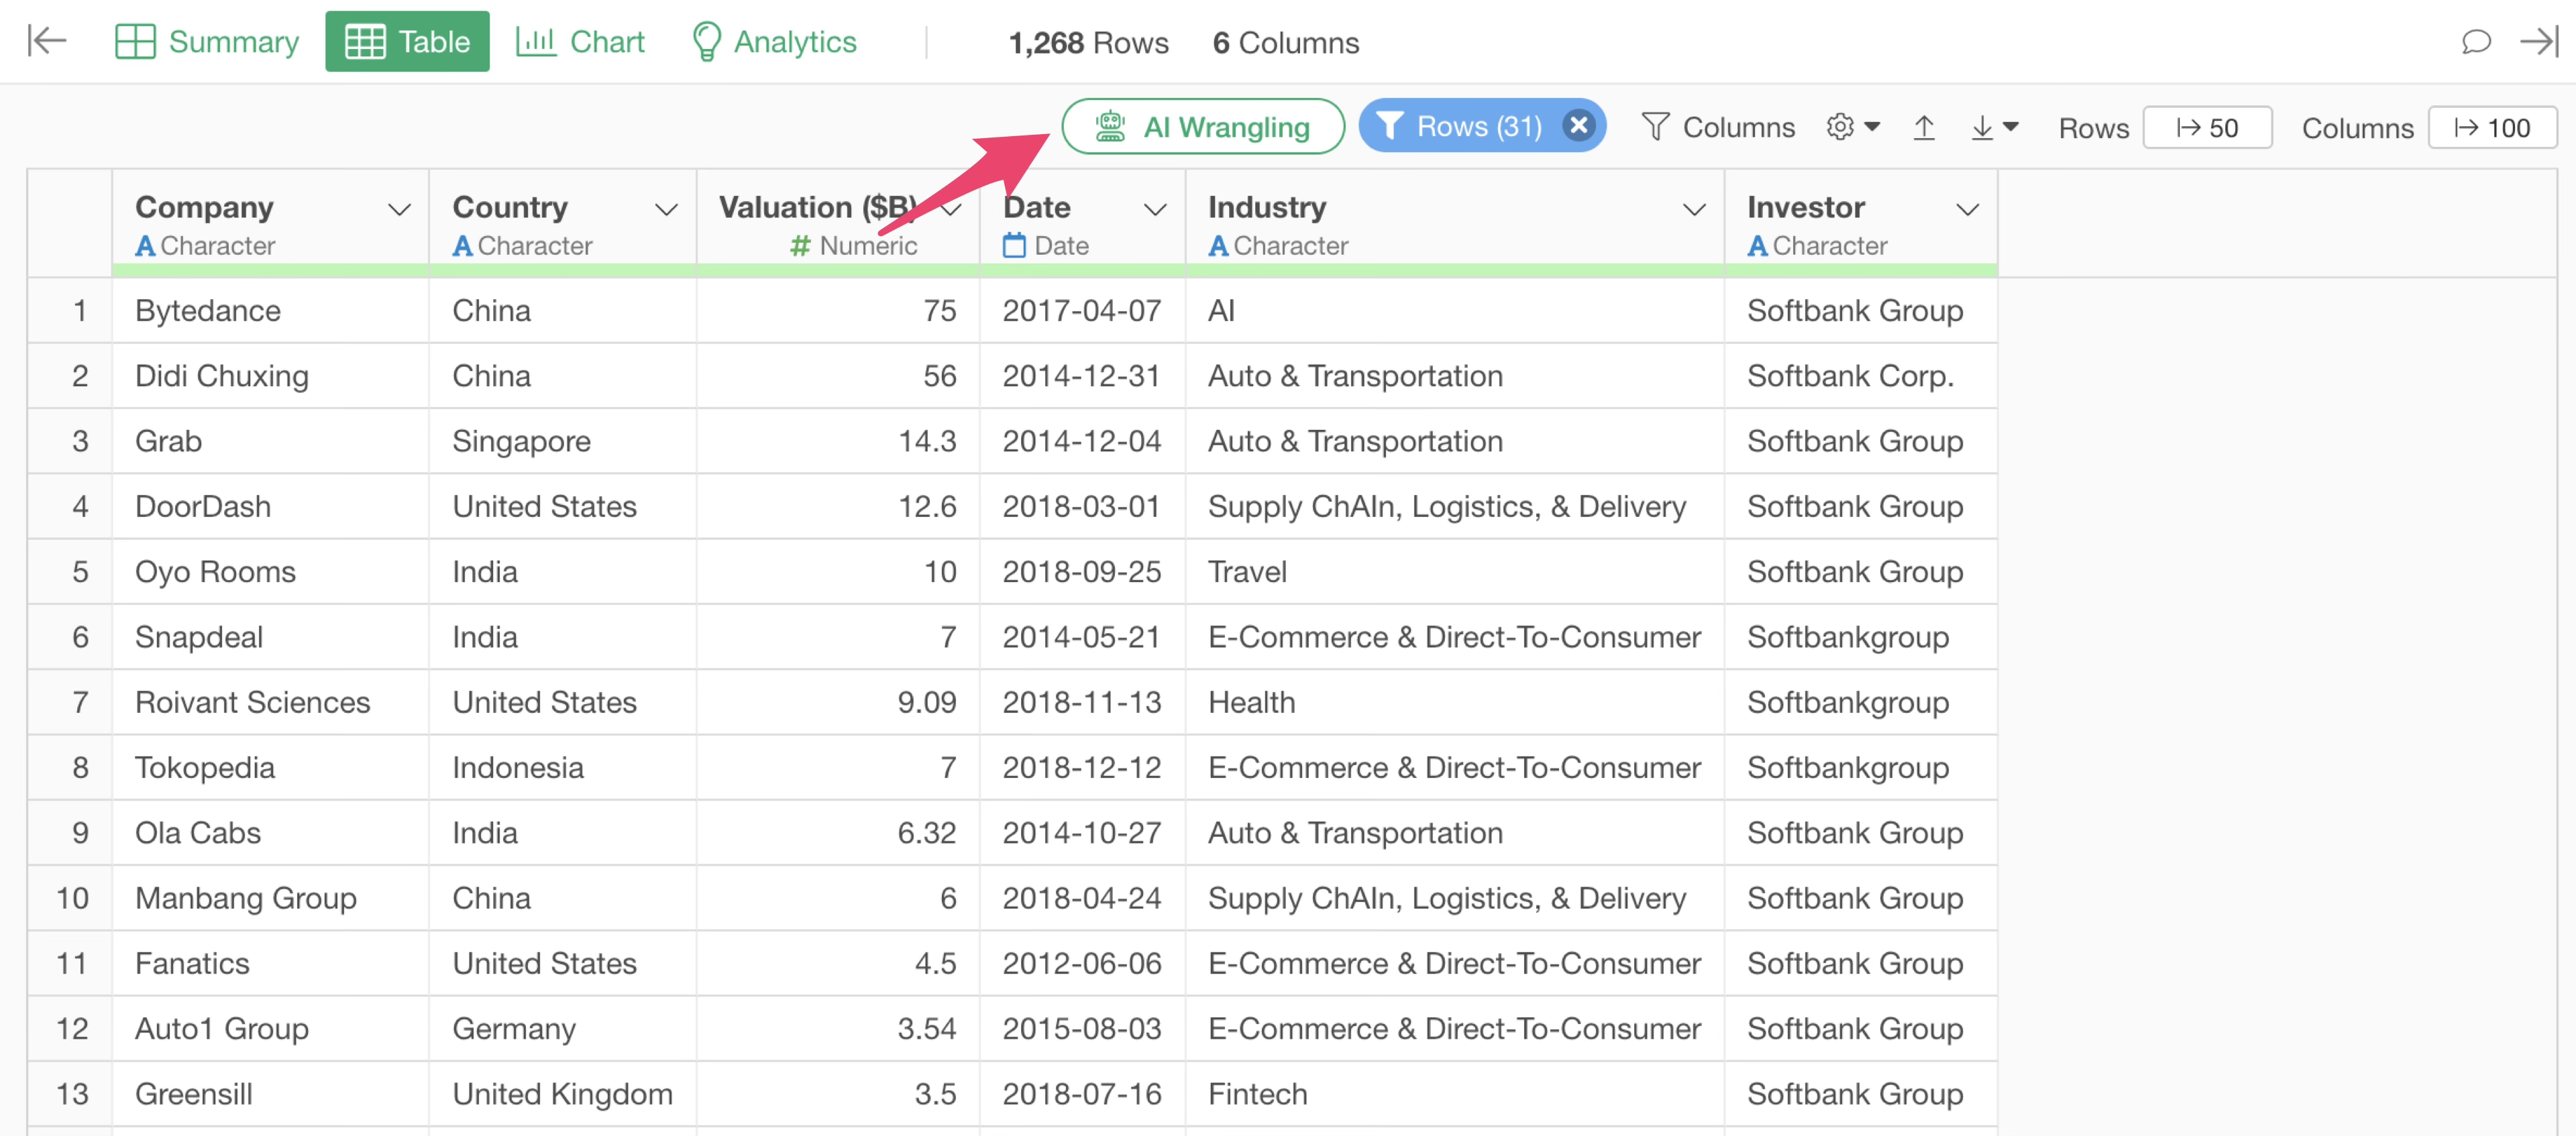This screenshot has height=1136, width=2576.
Task: Click the Company Character type icon
Action: click(145, 245)
